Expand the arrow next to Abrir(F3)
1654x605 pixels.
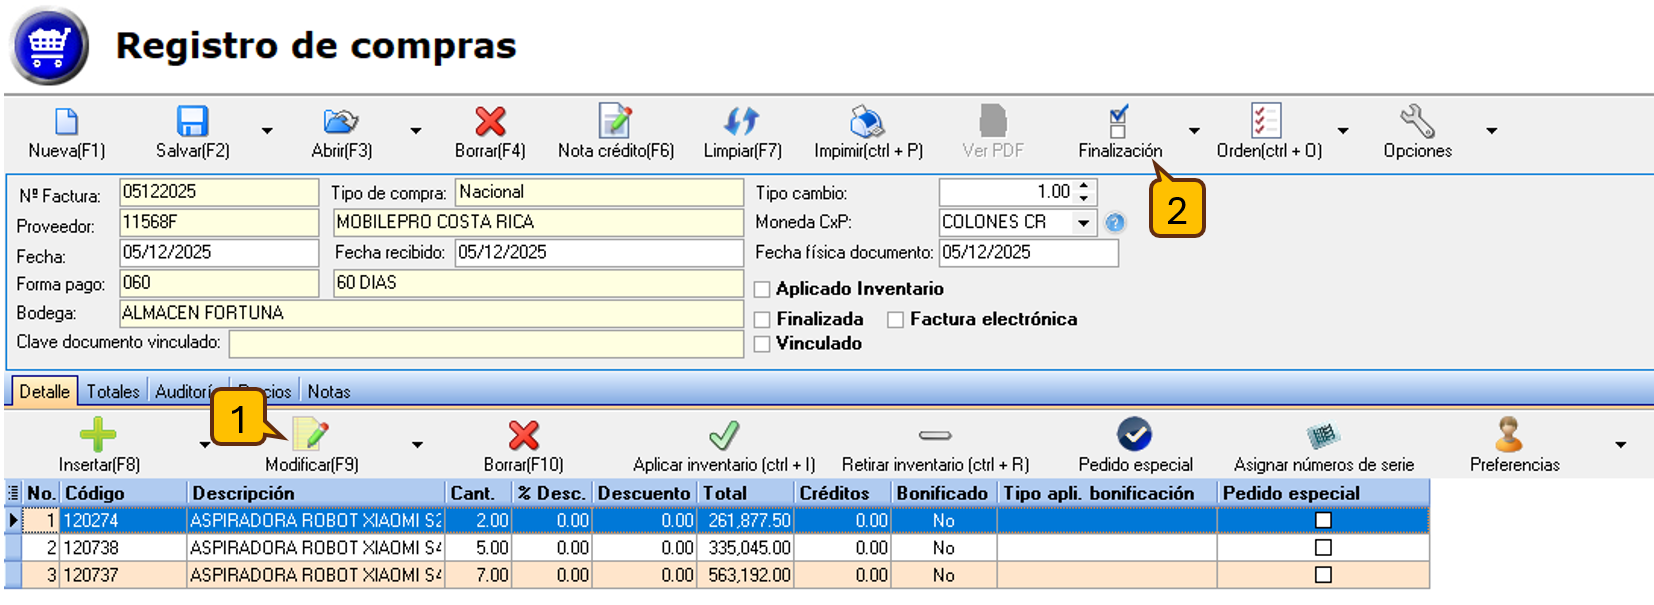(x=416, y=131)
